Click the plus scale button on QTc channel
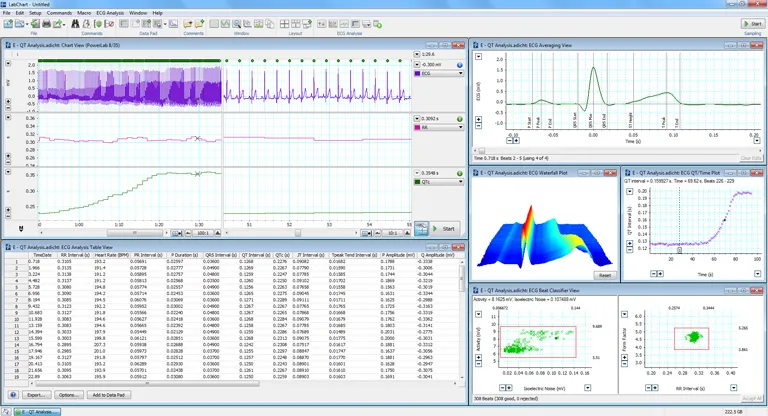The width and height of the screenshot is (768, 416). coord(8,210)
